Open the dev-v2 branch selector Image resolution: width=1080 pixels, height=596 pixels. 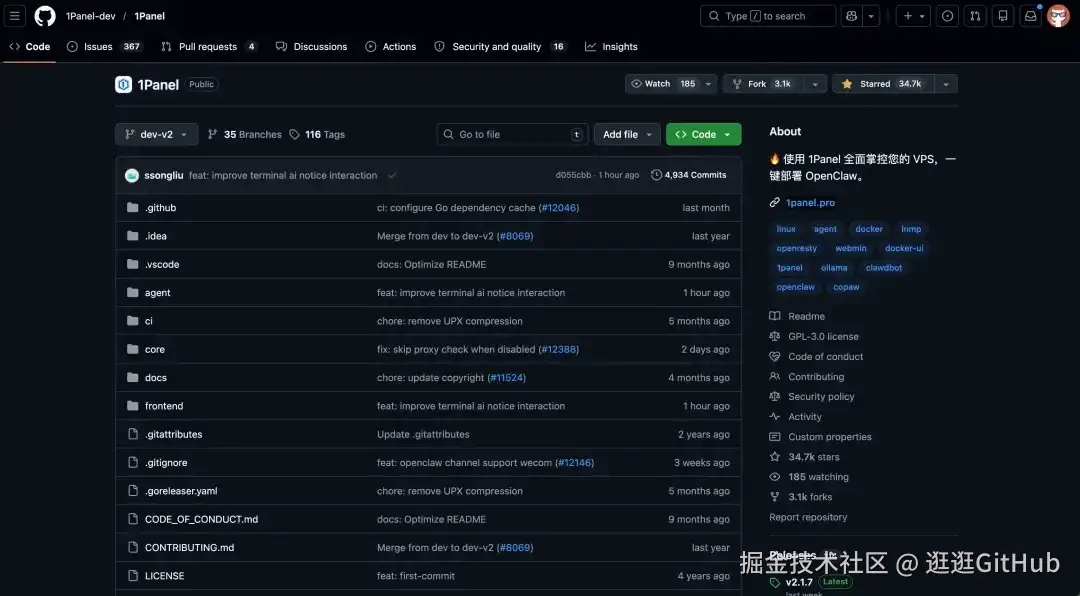(x=156, y=134)
